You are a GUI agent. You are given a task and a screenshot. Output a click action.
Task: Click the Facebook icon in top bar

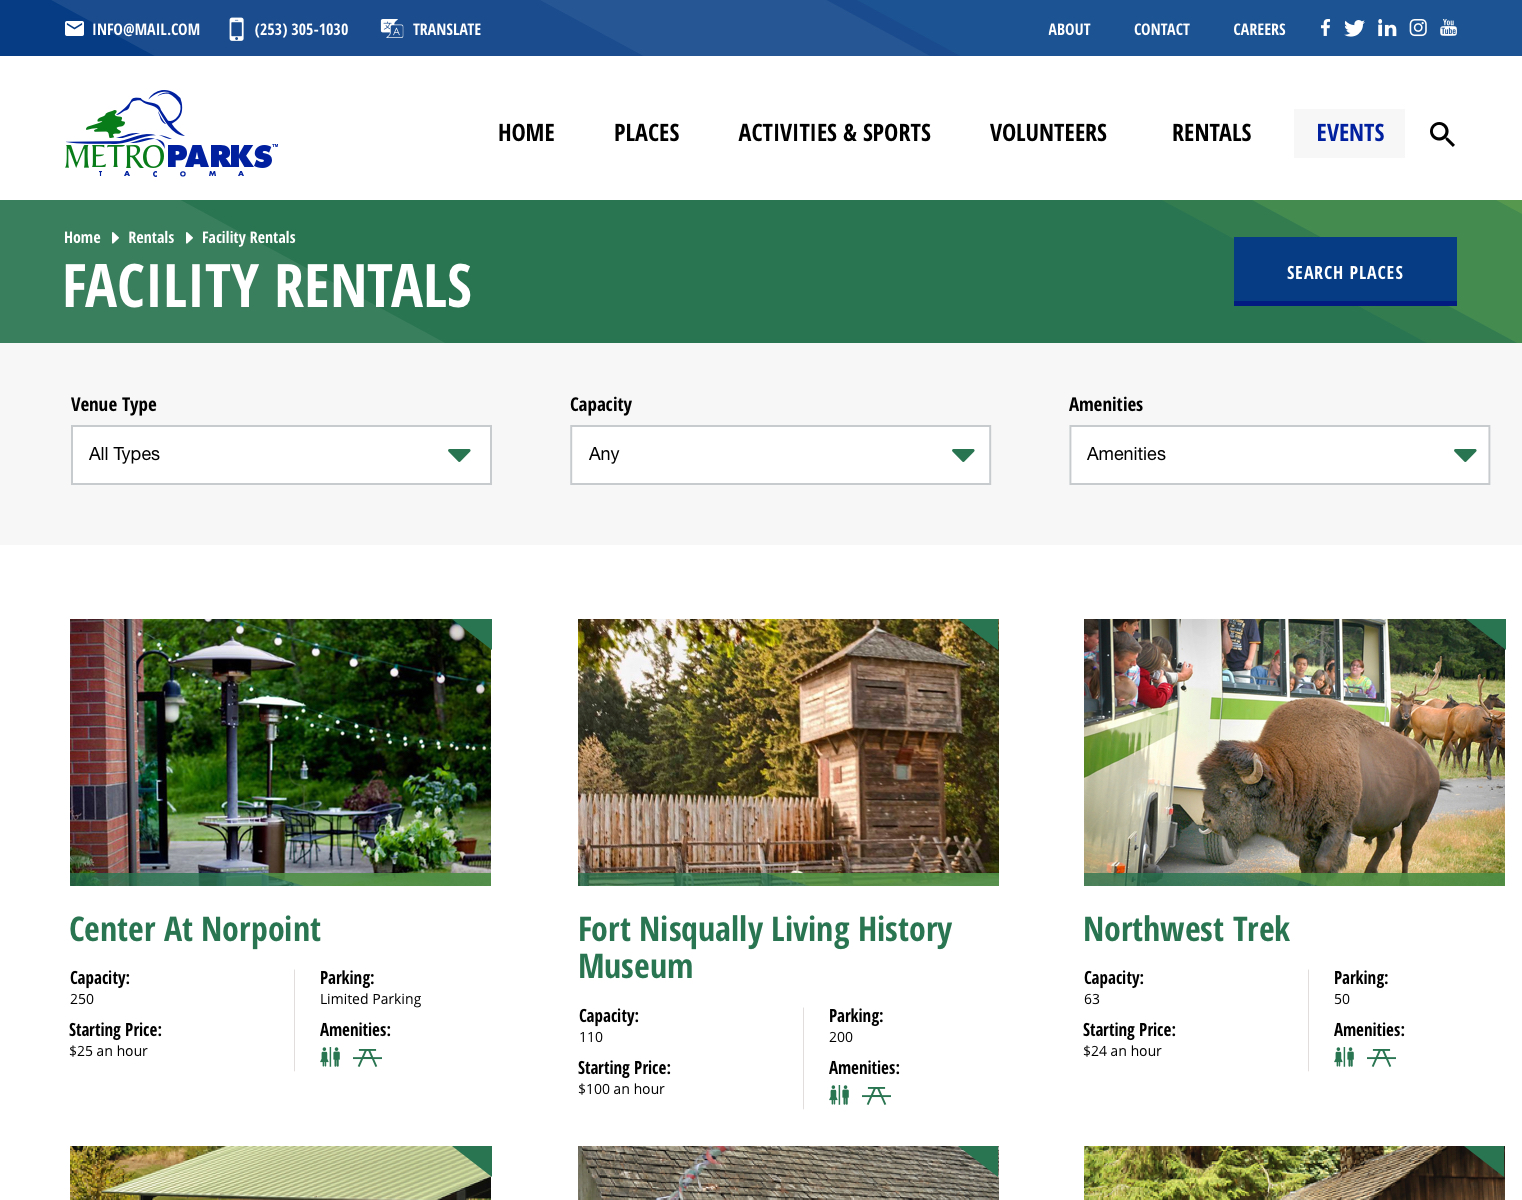[1325, 28]
